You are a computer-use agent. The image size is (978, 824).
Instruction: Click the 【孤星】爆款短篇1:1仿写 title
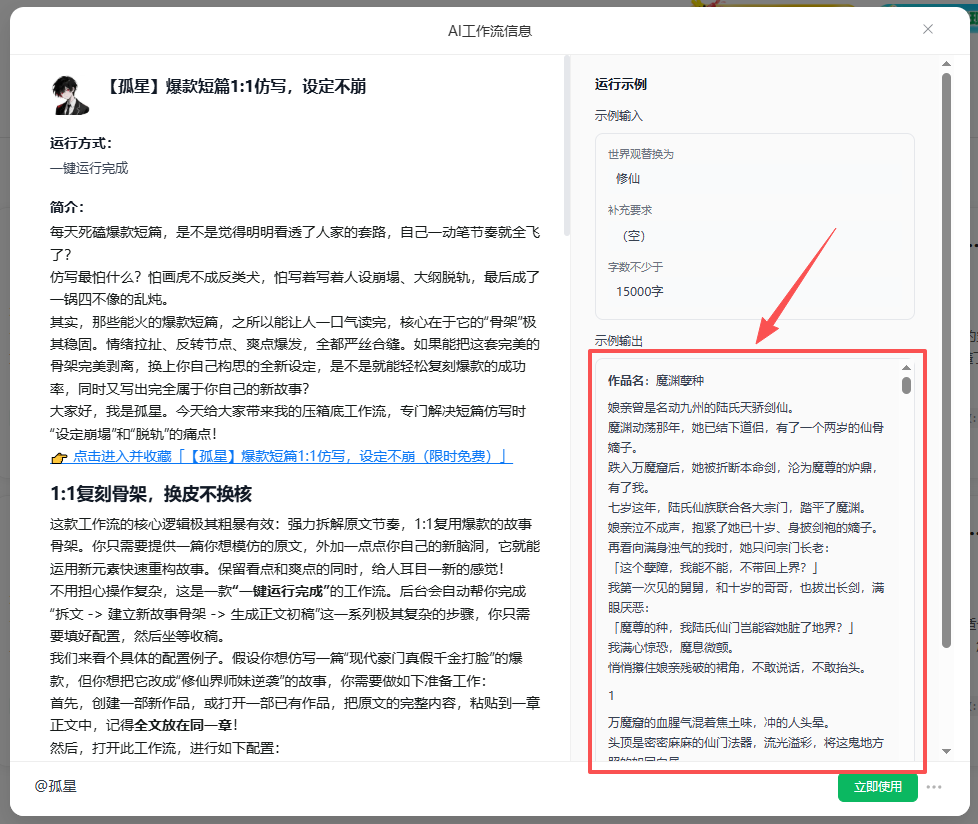pyautogui.click(x=235, y=86)
